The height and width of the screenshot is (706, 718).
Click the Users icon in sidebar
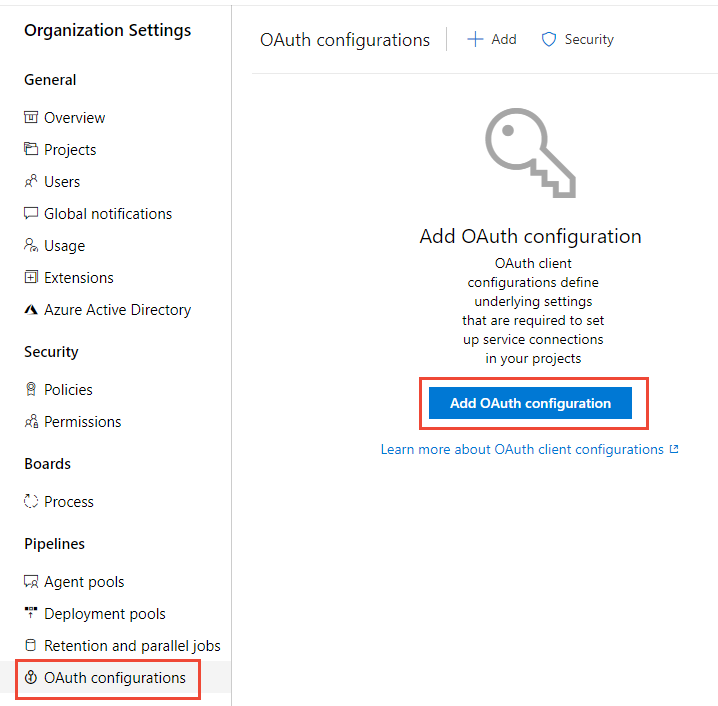coord(31,181)
